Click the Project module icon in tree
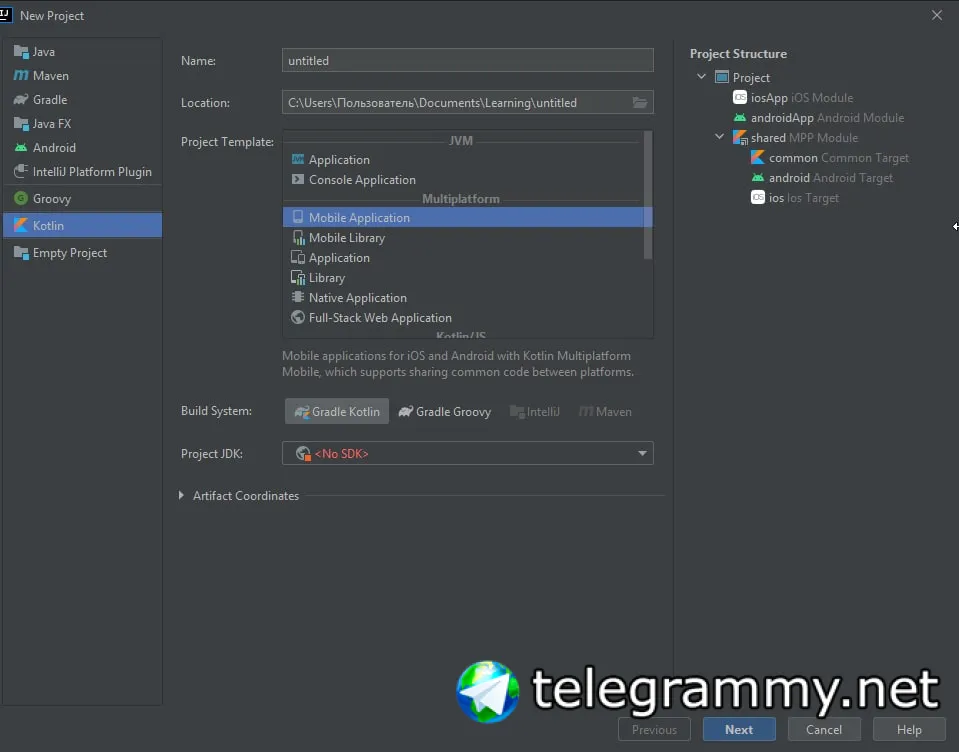Screen dimensions: 959x752 (722, 77)
